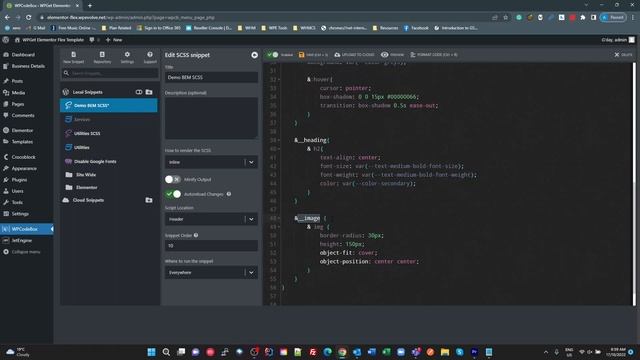Open the Support icon

pyautogui.click(x=150, y=57)
